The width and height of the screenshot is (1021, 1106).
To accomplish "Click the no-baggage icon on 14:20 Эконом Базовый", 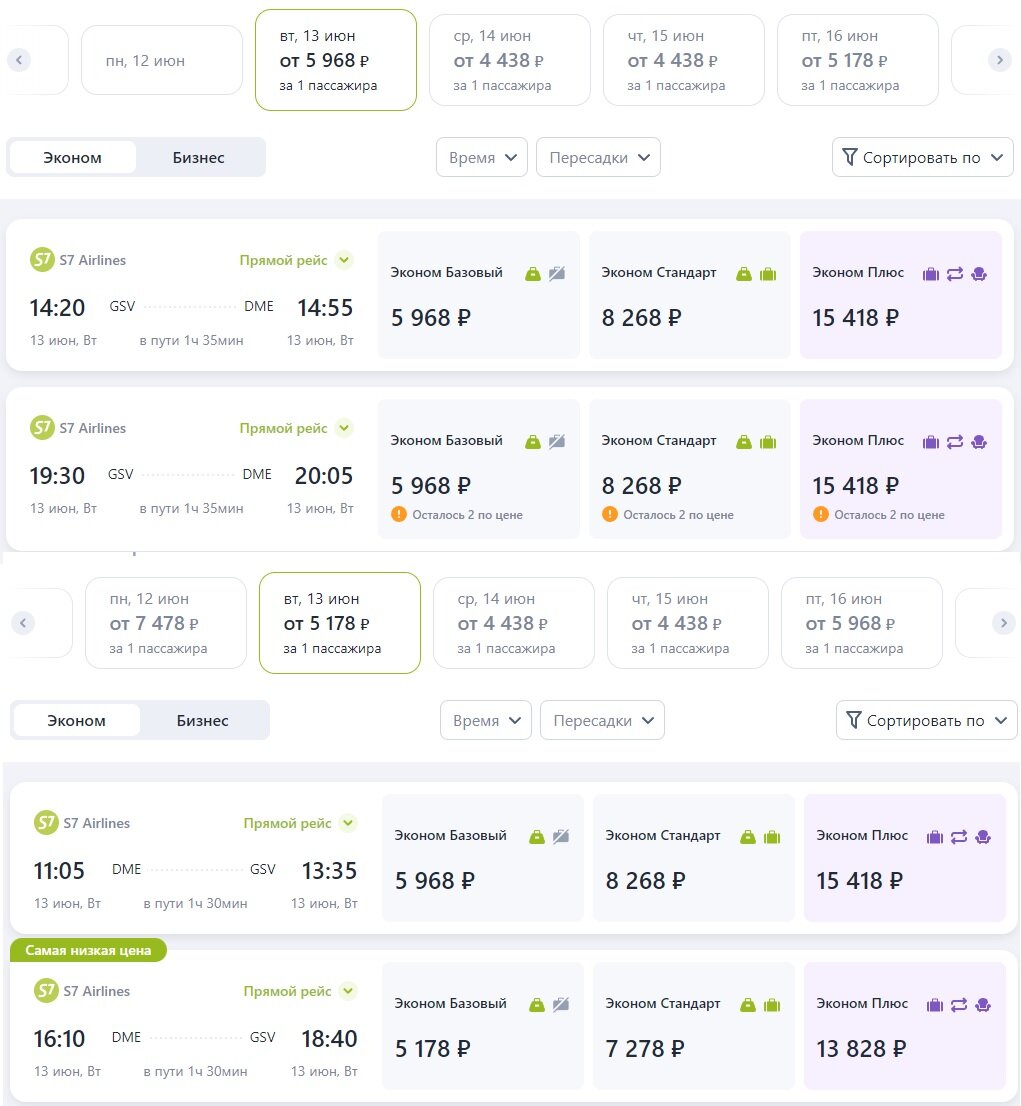I will click(557, 274).
